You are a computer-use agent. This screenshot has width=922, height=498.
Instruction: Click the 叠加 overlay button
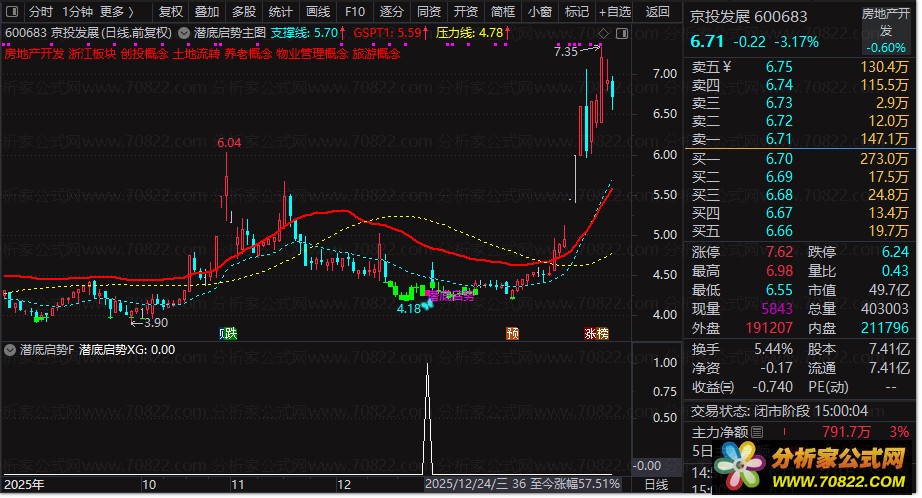pyautogui.click(x=207, y=11)
